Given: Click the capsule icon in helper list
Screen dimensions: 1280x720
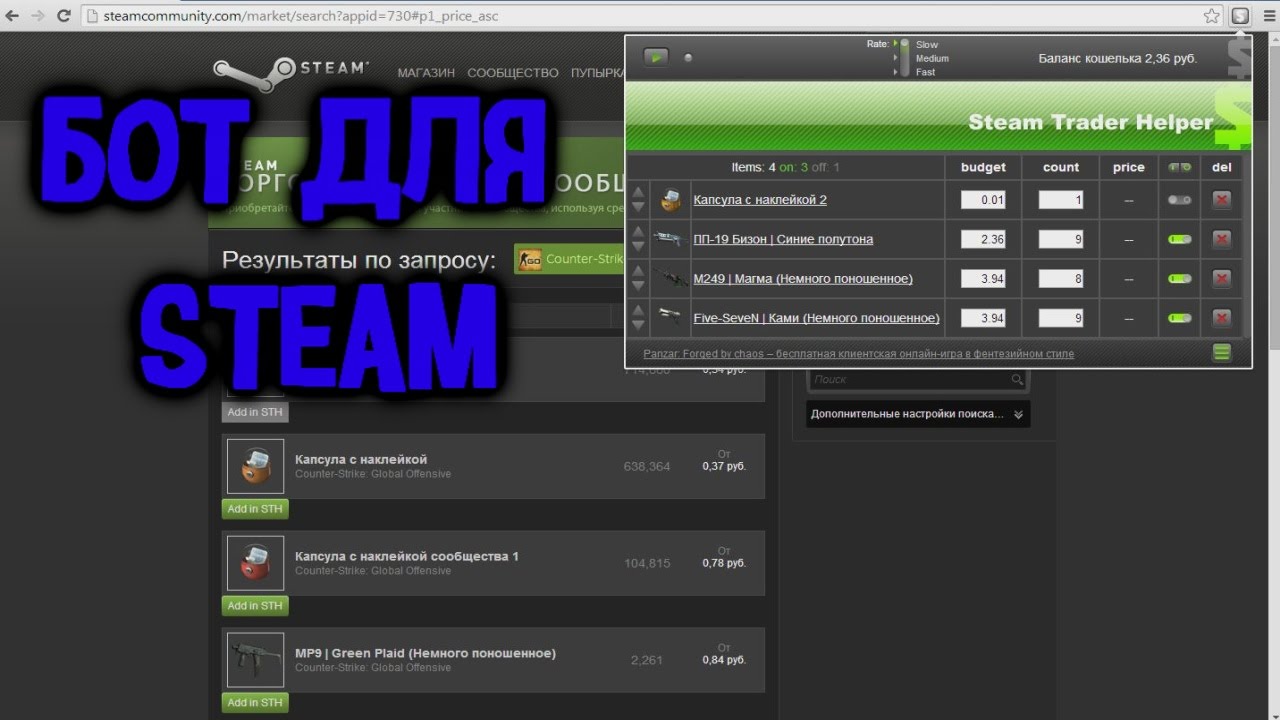Looking at the screenshot, I should pos(669,200).
